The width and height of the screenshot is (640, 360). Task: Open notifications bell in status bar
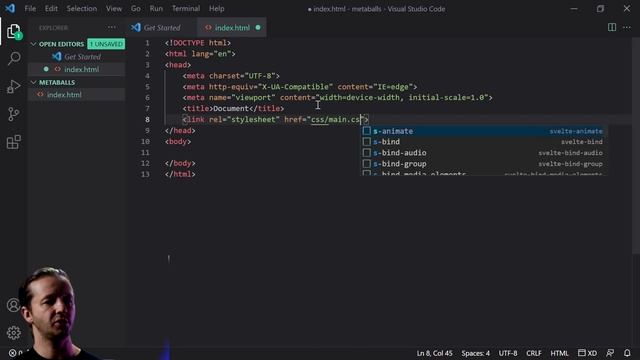pos(627,353)
